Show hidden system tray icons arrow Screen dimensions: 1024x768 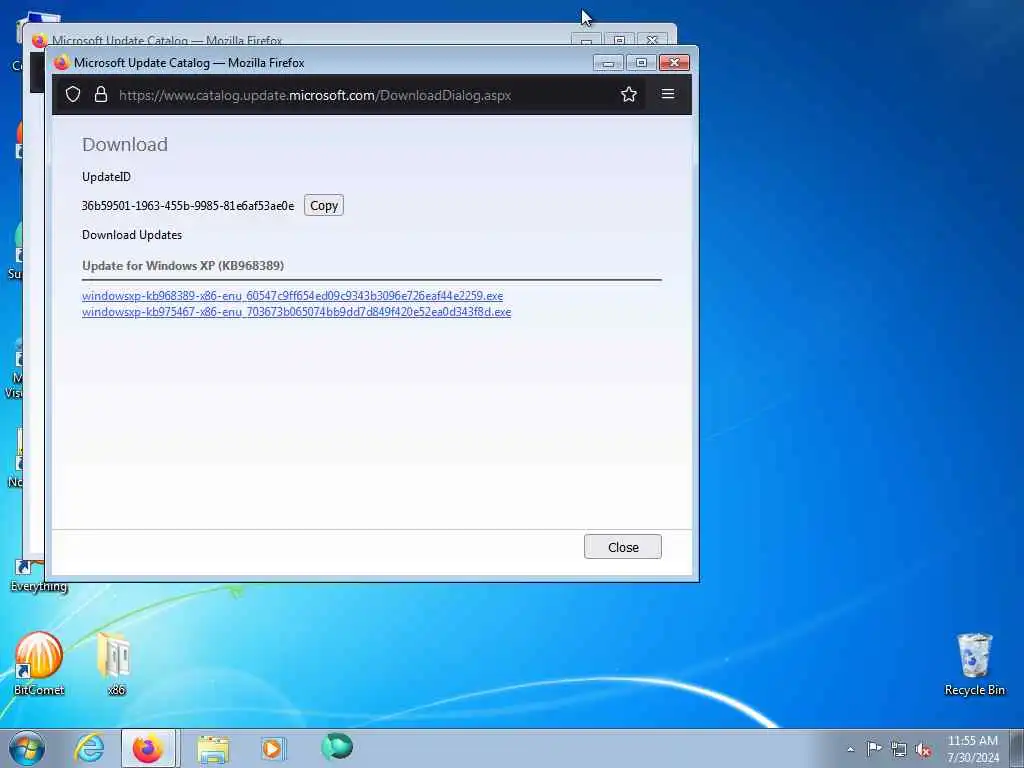coord(850,750)
